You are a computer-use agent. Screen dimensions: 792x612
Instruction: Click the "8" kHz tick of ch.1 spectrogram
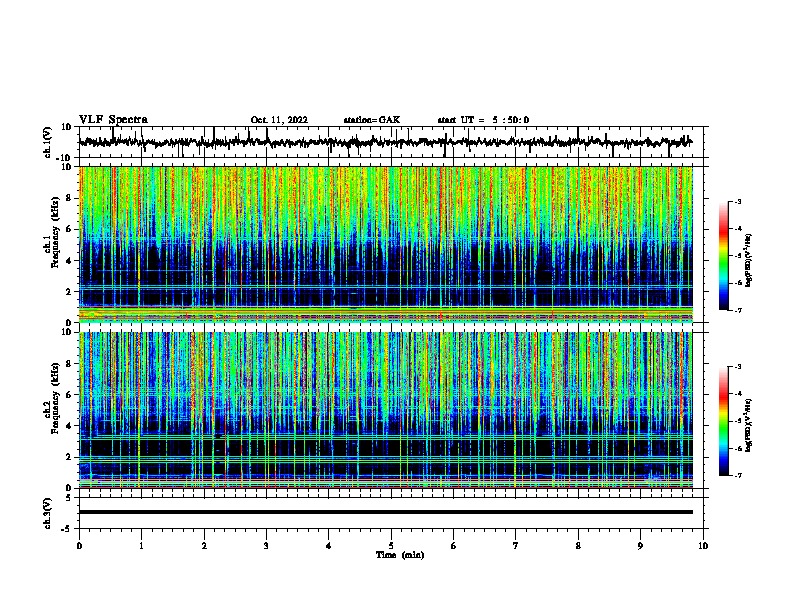point(69,198)
